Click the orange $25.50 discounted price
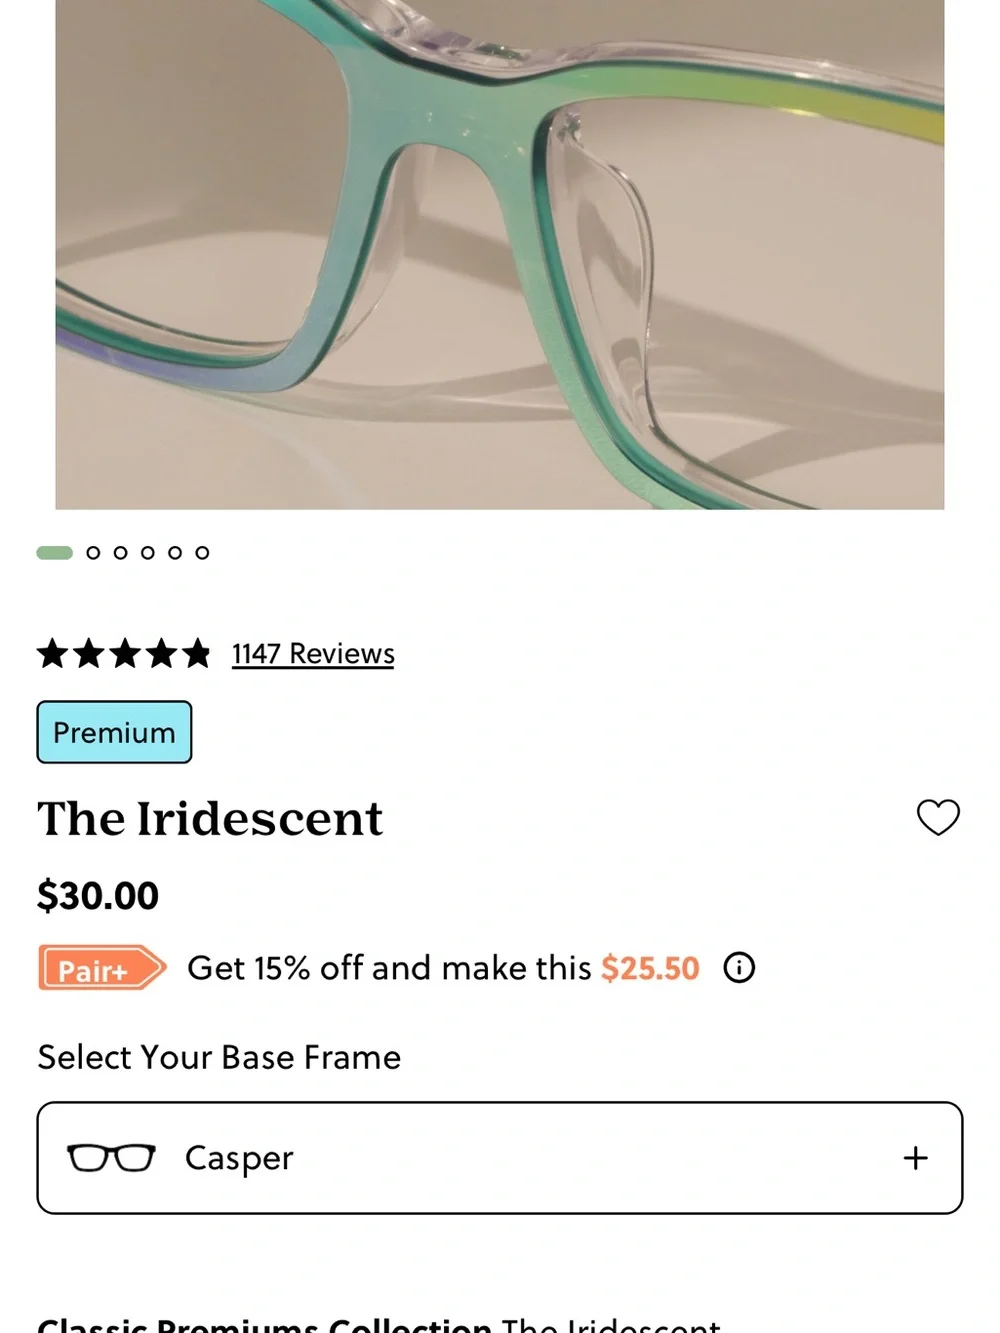This screenshot has height=1333, width=1000. [650, 968]
